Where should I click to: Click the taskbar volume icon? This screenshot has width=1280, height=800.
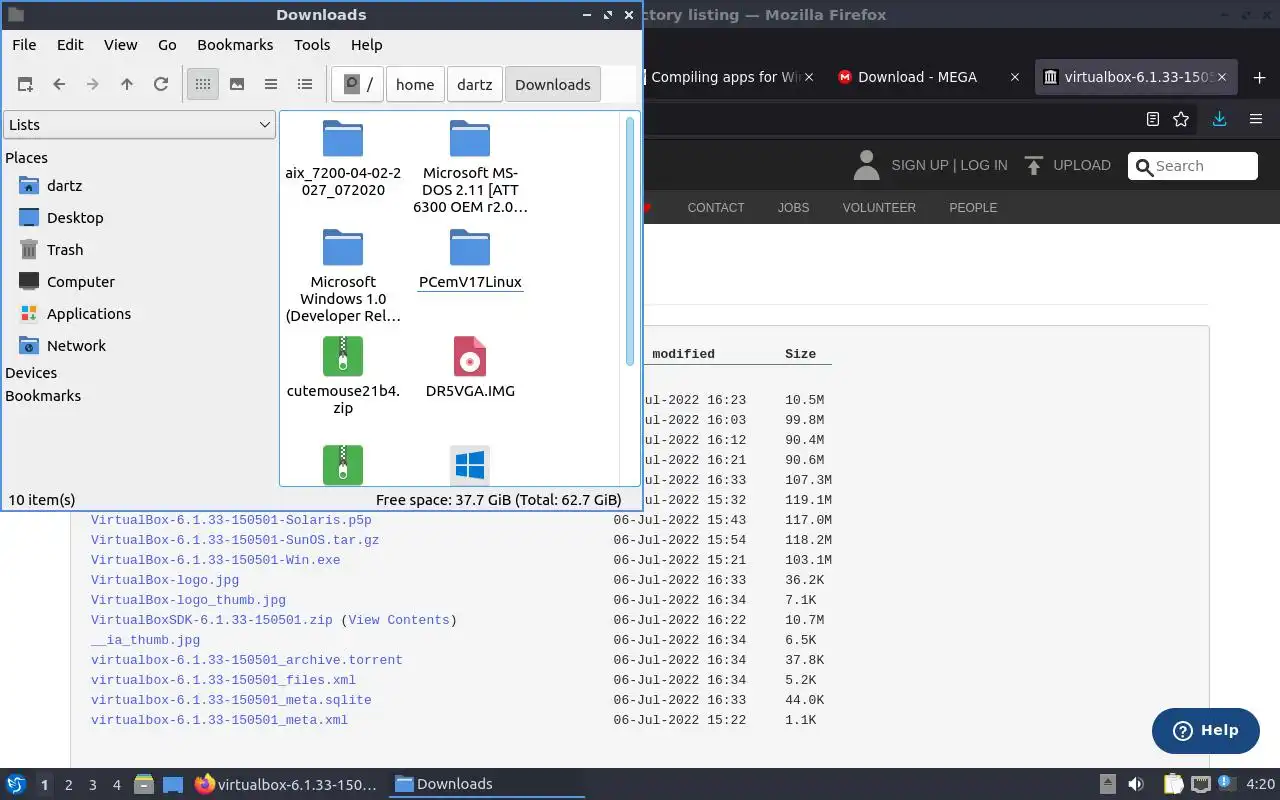(x=1136, y=784)
